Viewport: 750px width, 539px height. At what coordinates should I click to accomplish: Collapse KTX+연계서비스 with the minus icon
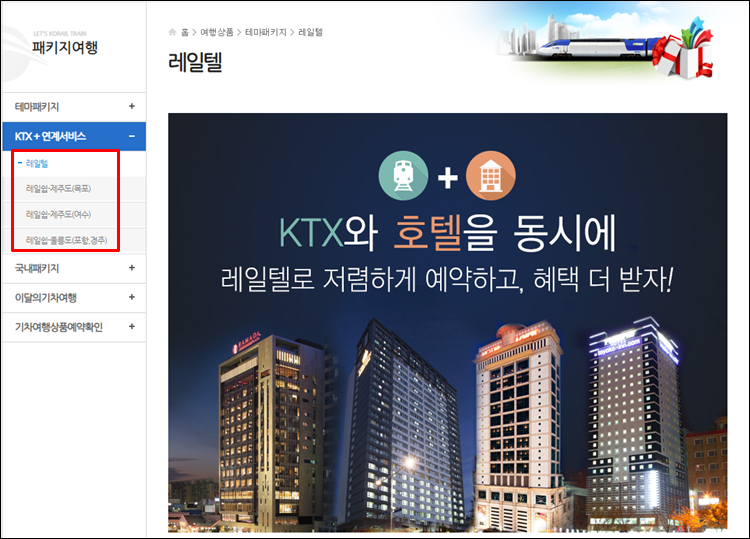[x=132, y=136]
